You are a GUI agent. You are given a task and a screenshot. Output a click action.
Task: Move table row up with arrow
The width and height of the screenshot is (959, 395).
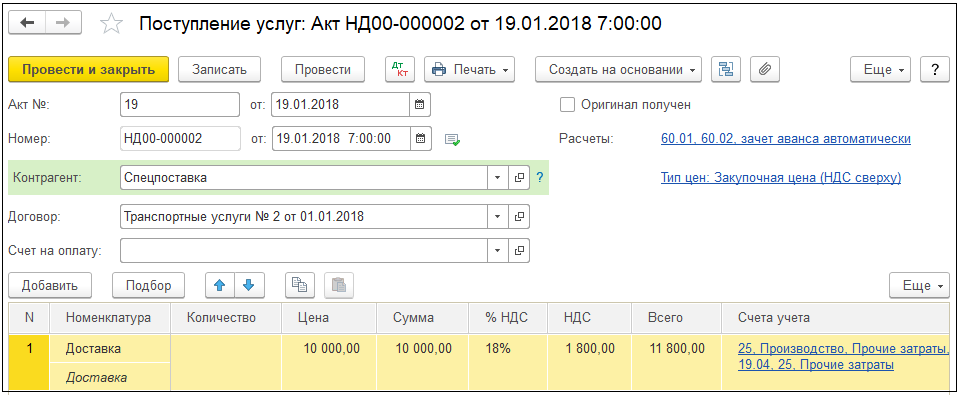[x=220, y=285]
